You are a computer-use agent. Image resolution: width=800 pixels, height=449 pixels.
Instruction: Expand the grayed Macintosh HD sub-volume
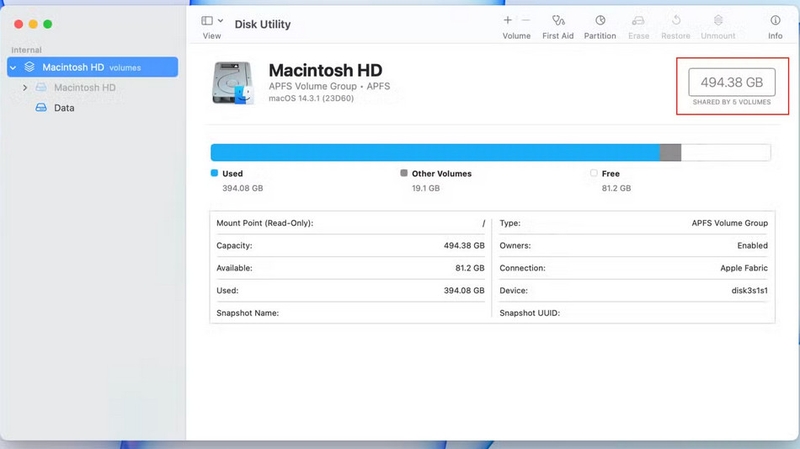coord(24,88)
